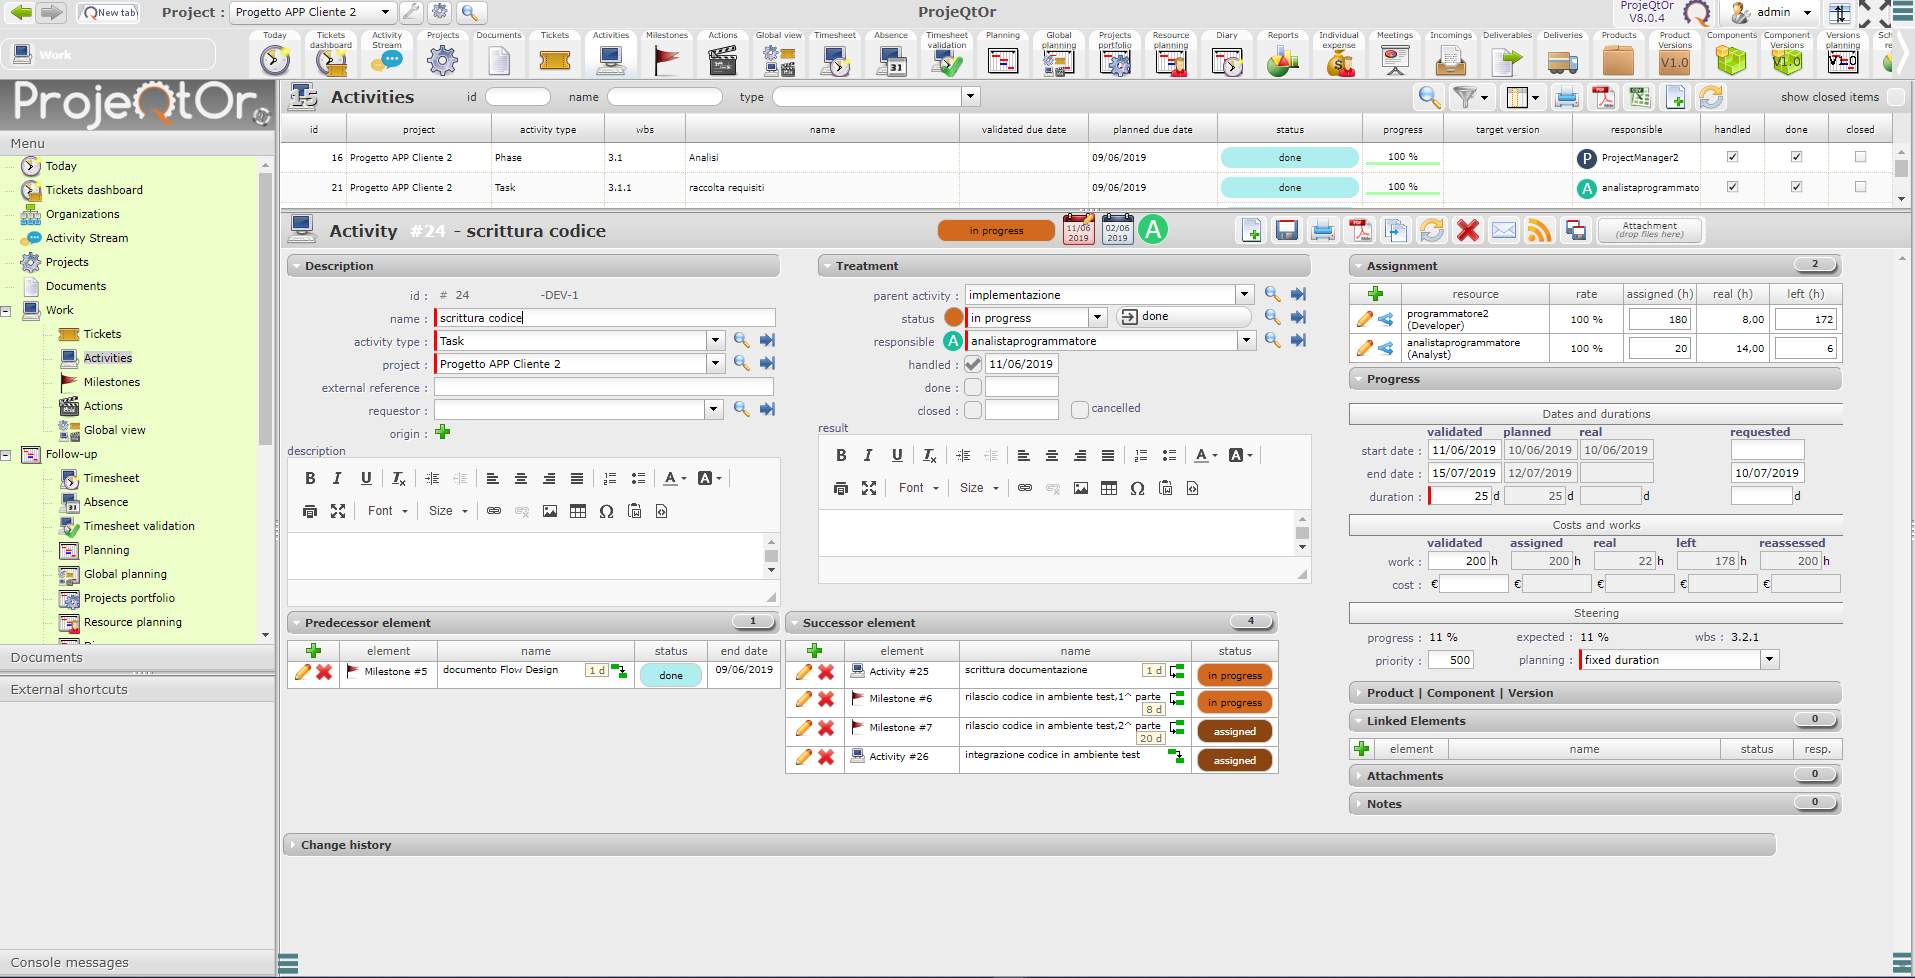
Task: Enable the 'cancelled' checkbox
Action: 1080,409
